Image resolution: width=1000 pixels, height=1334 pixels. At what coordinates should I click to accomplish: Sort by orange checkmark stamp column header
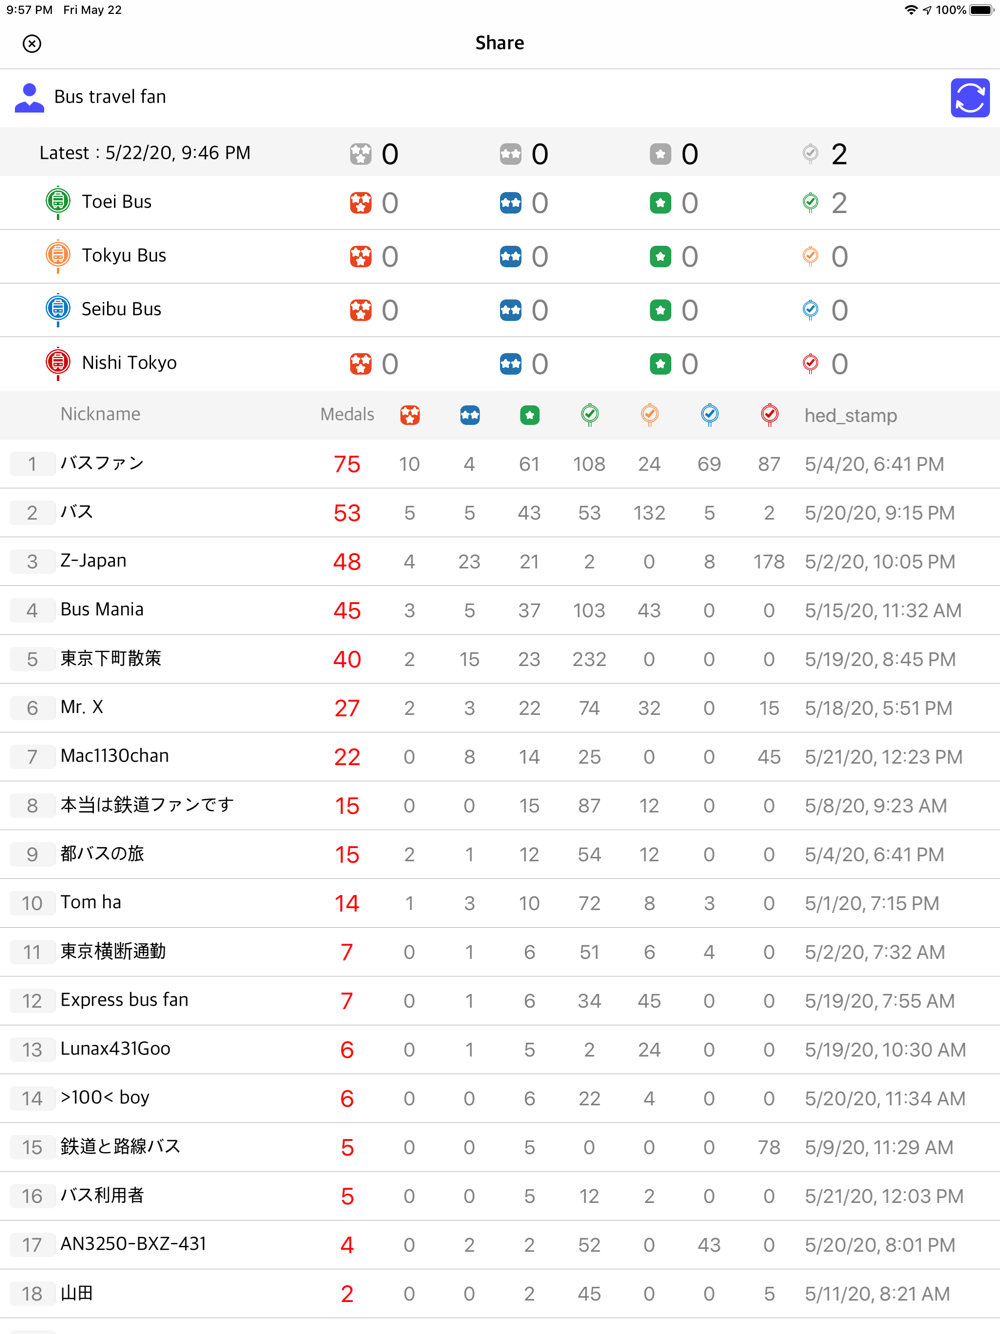pyautogui.click(x=650, y=415)
